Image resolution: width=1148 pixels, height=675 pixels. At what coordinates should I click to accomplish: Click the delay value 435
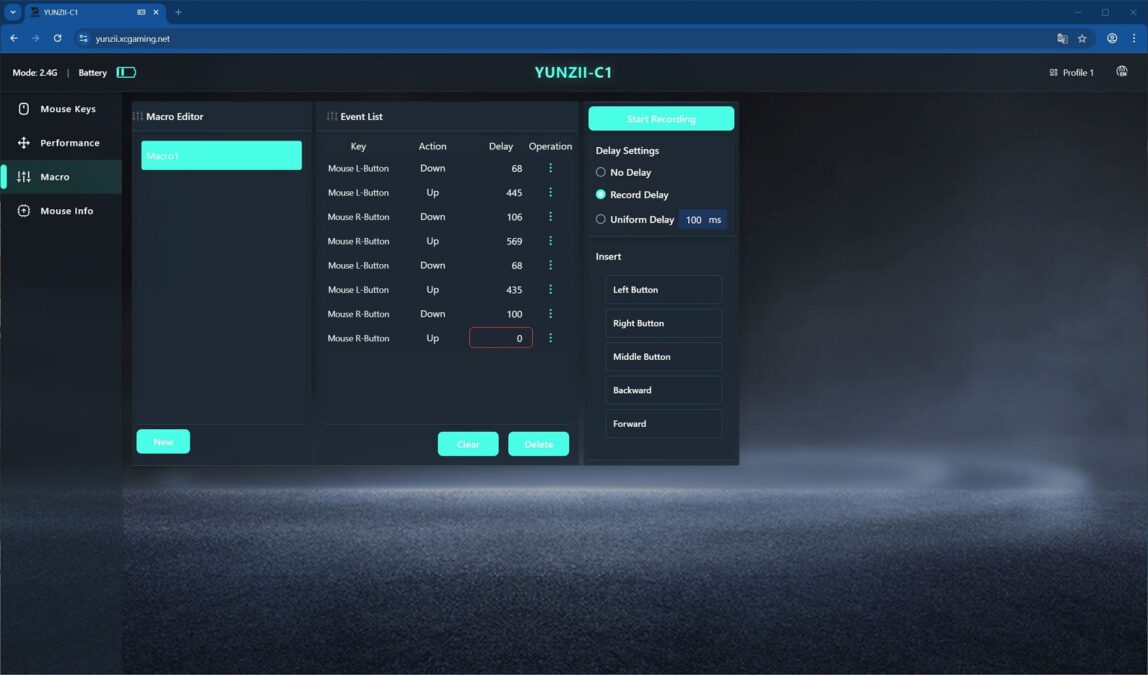[514, 290]
